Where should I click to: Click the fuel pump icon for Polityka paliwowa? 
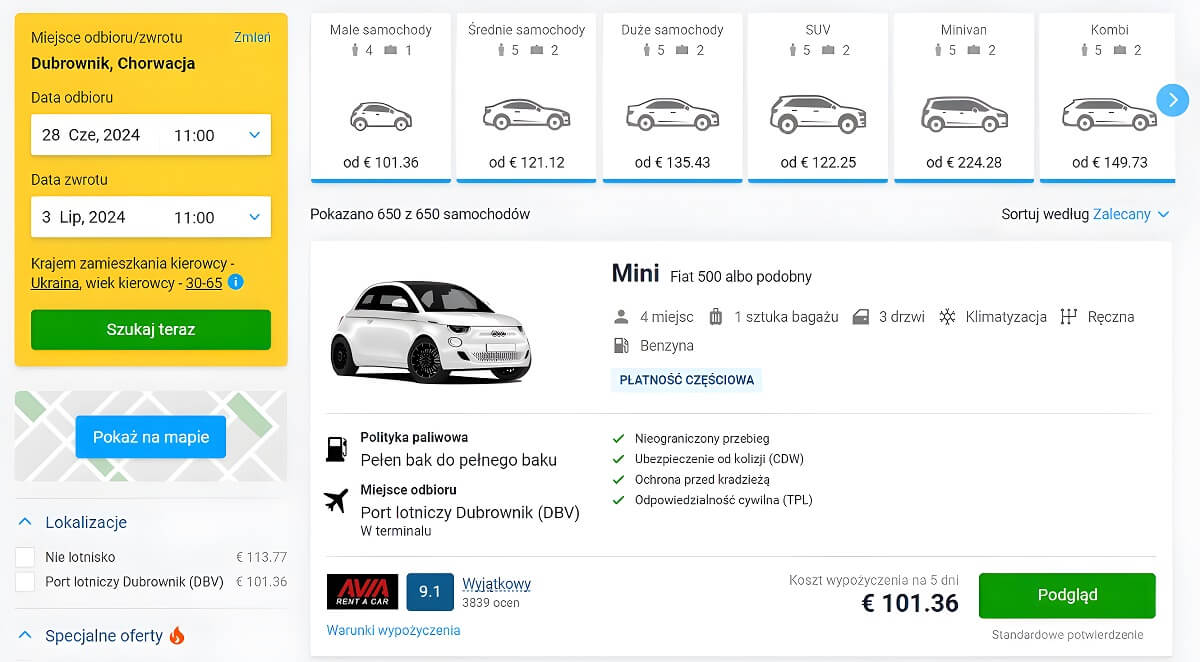click(337, 449)
